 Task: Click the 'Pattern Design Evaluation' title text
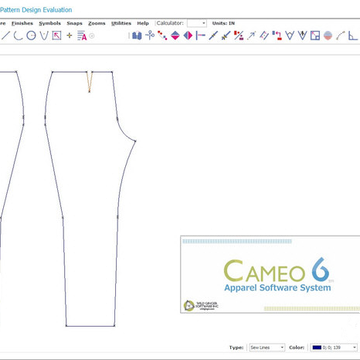pyautogui.click(x=36, y=10)
